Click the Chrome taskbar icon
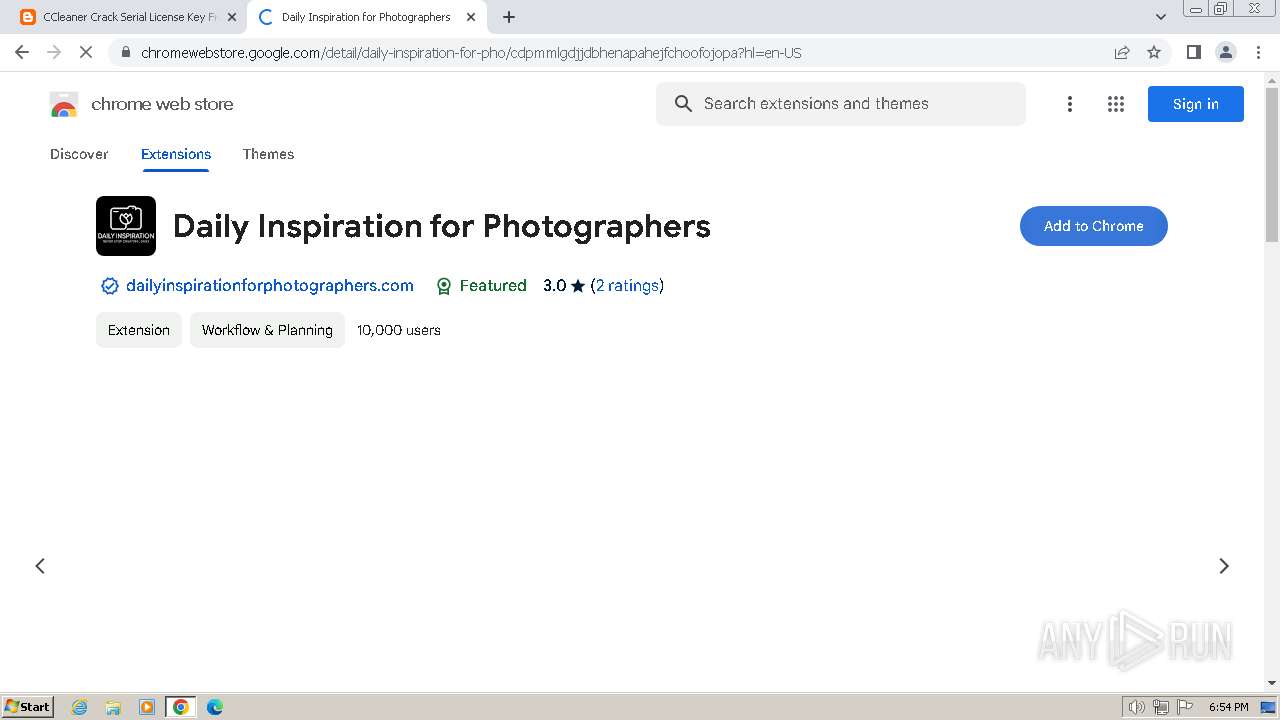Screen dimensions: 1280x720 point(181,707)
